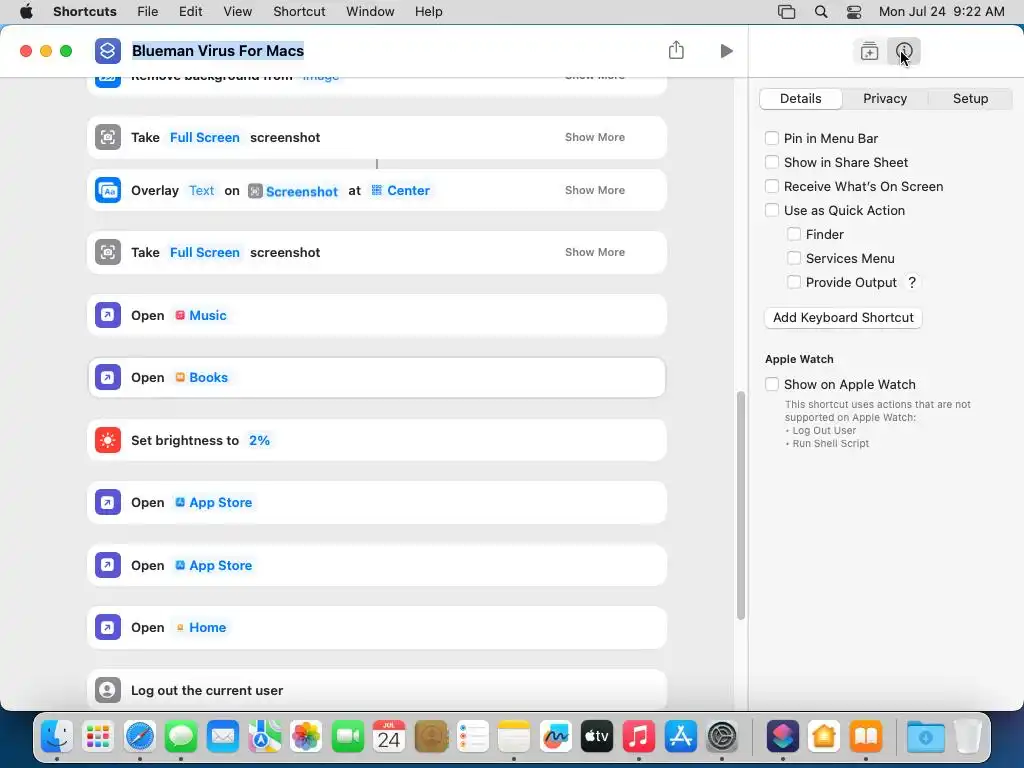The width and height of the screenshot is (1024, 768).
Task: Click the date and time in menu bar
Action: click(x=941, y=12)
